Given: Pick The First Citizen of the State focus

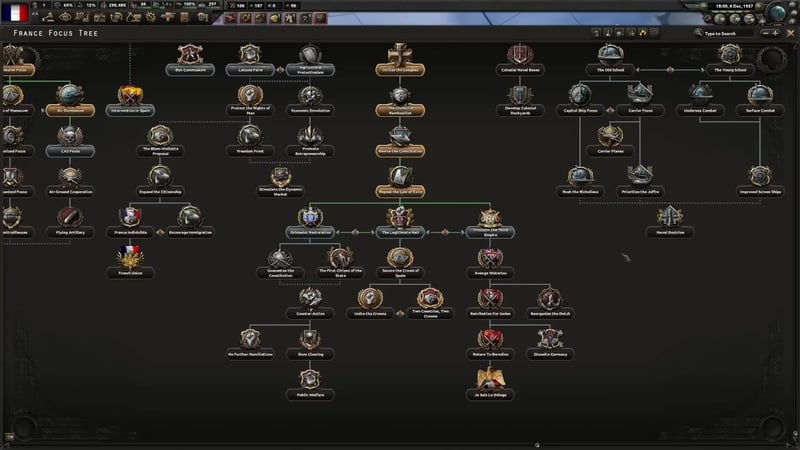Looking at the screenshot, I should (x=340, y=263).
